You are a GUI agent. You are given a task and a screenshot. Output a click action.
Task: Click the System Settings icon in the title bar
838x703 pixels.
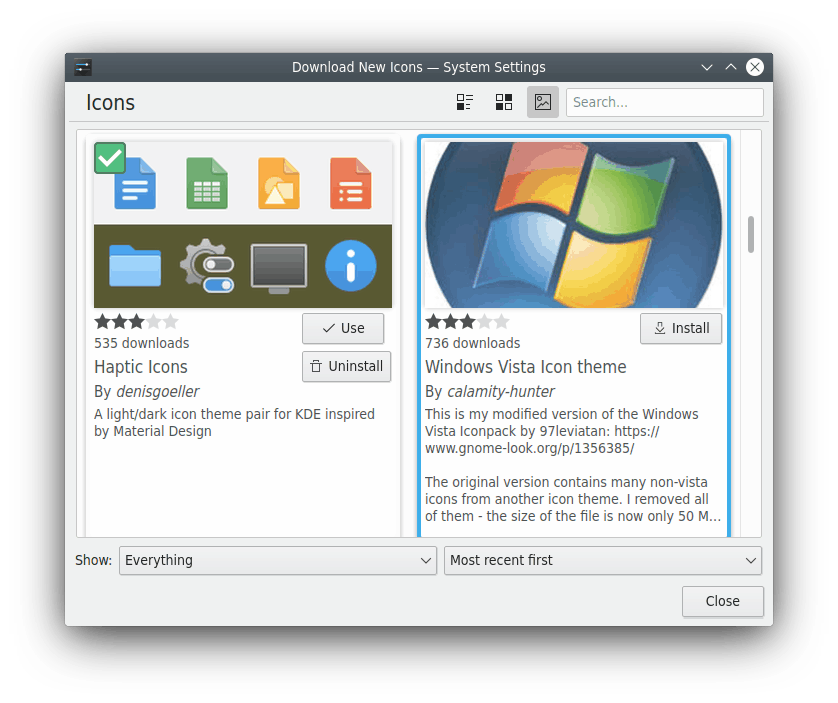point(82,67)
